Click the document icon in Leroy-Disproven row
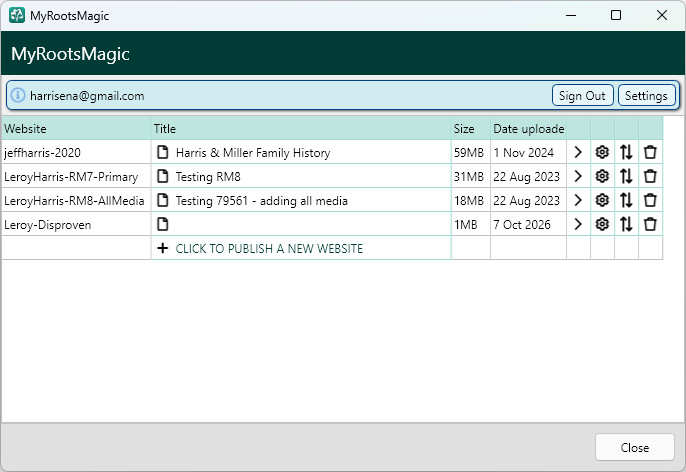The image size is (686, 472). (163, 224)
